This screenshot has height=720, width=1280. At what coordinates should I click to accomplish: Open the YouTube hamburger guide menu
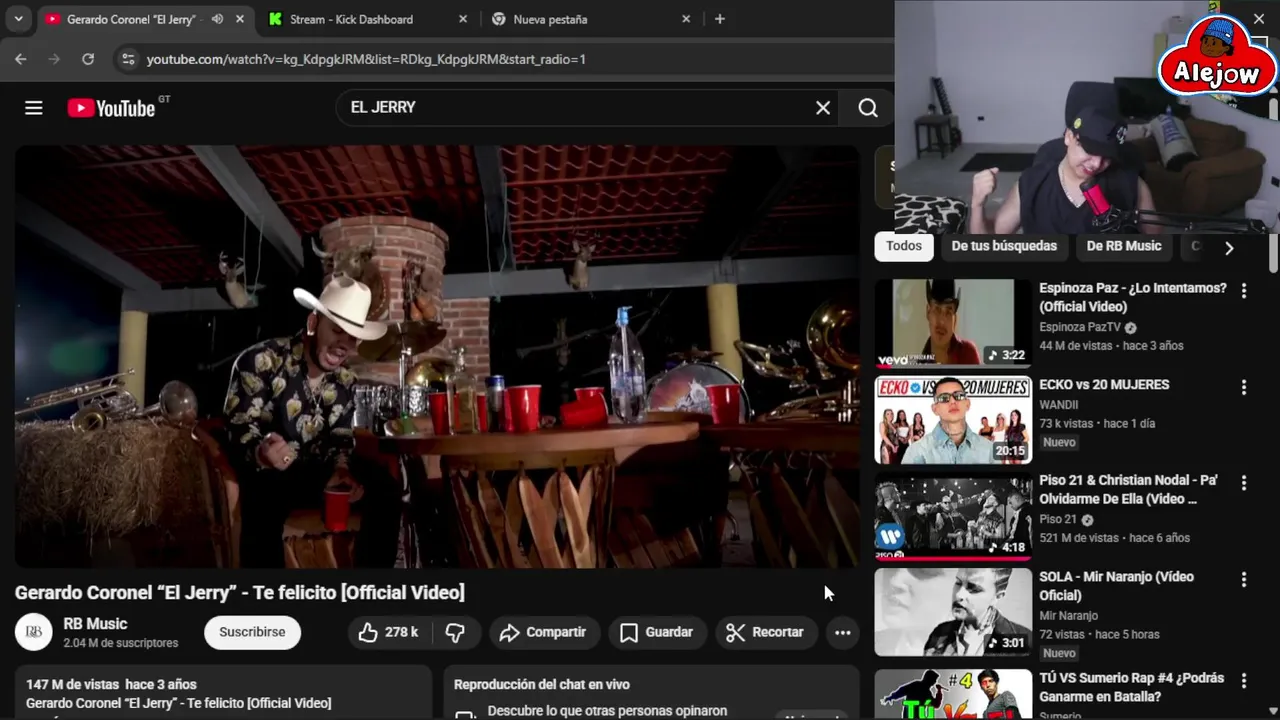34,108
